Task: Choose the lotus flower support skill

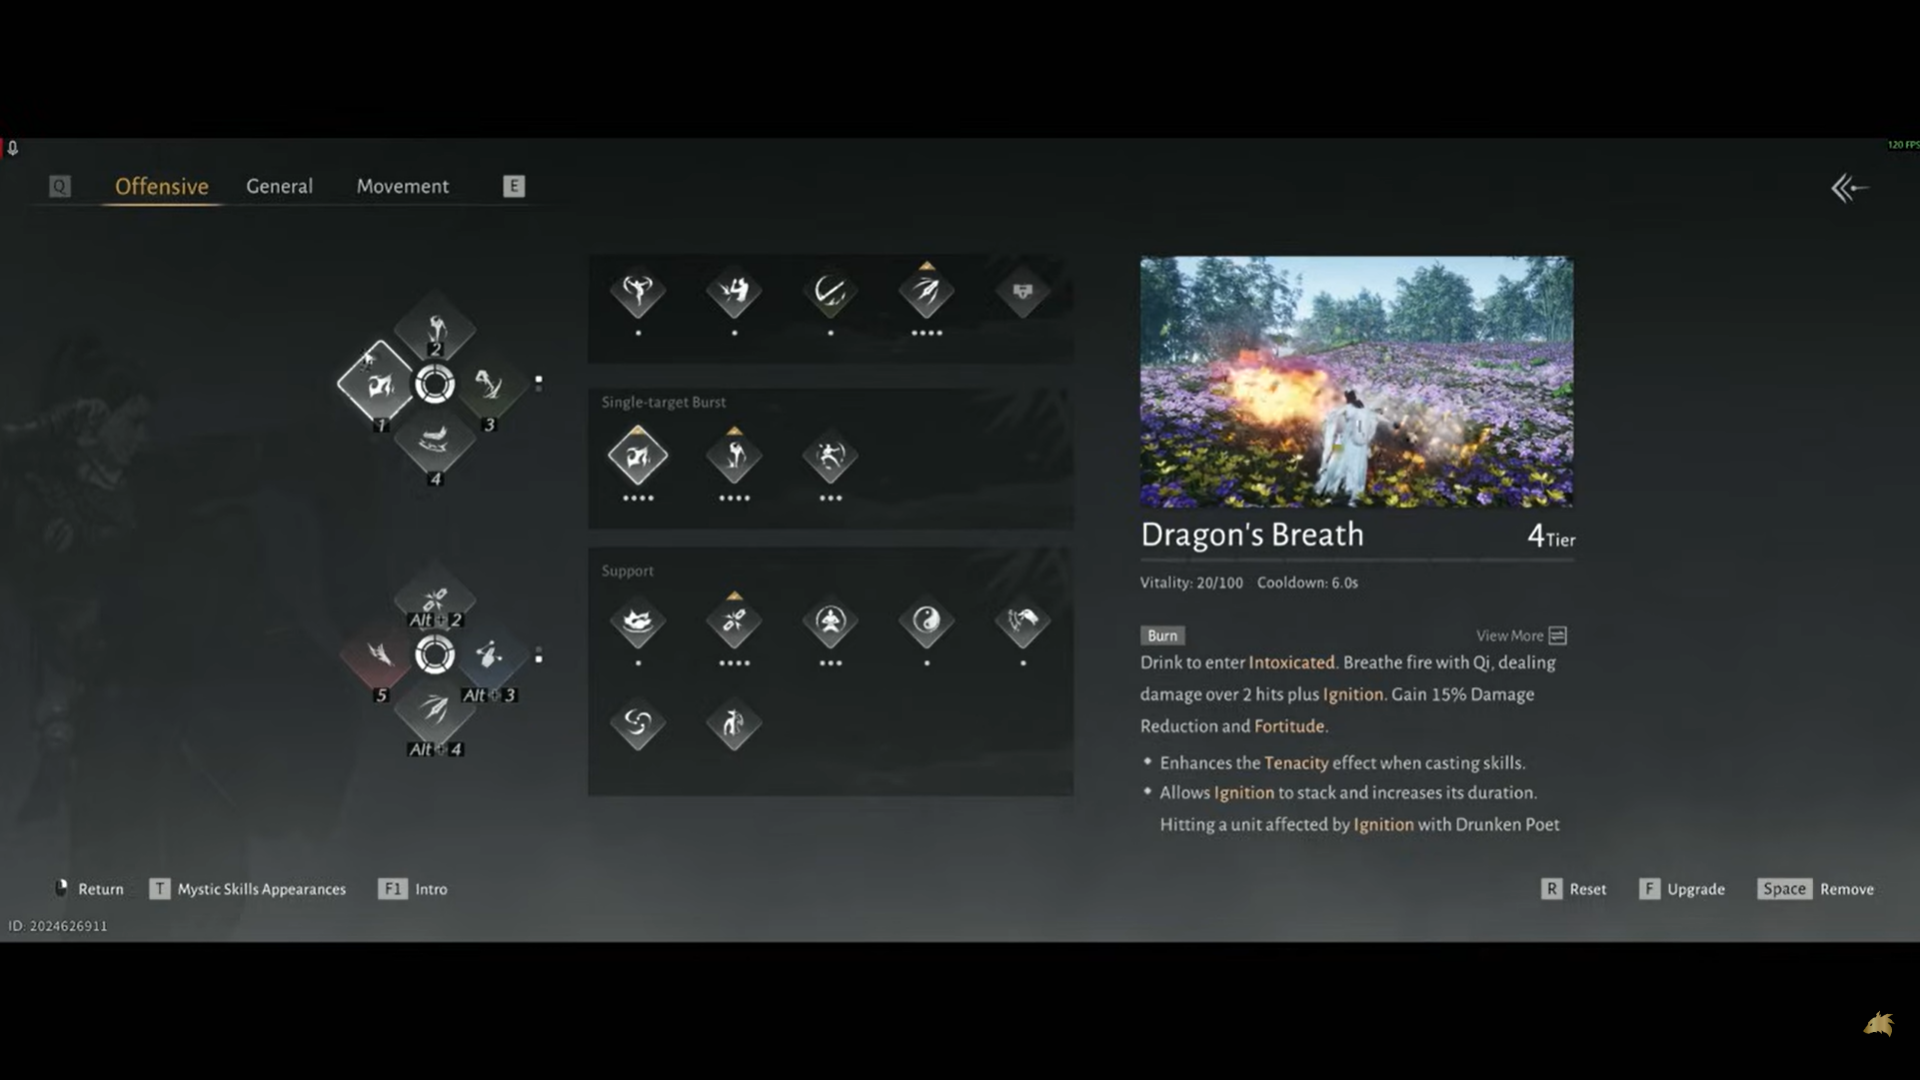Action: [x=638, y=621]
